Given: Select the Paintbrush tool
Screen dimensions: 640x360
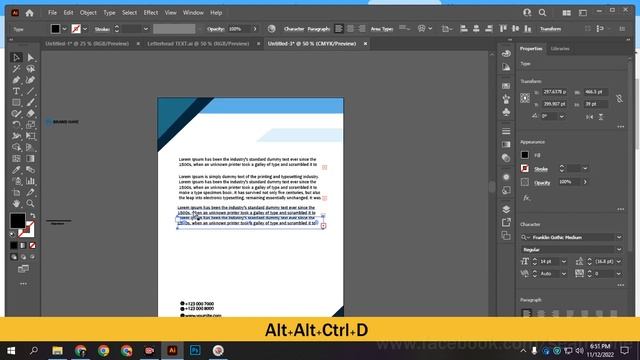Looking at the screenshot, I should 31,102.
